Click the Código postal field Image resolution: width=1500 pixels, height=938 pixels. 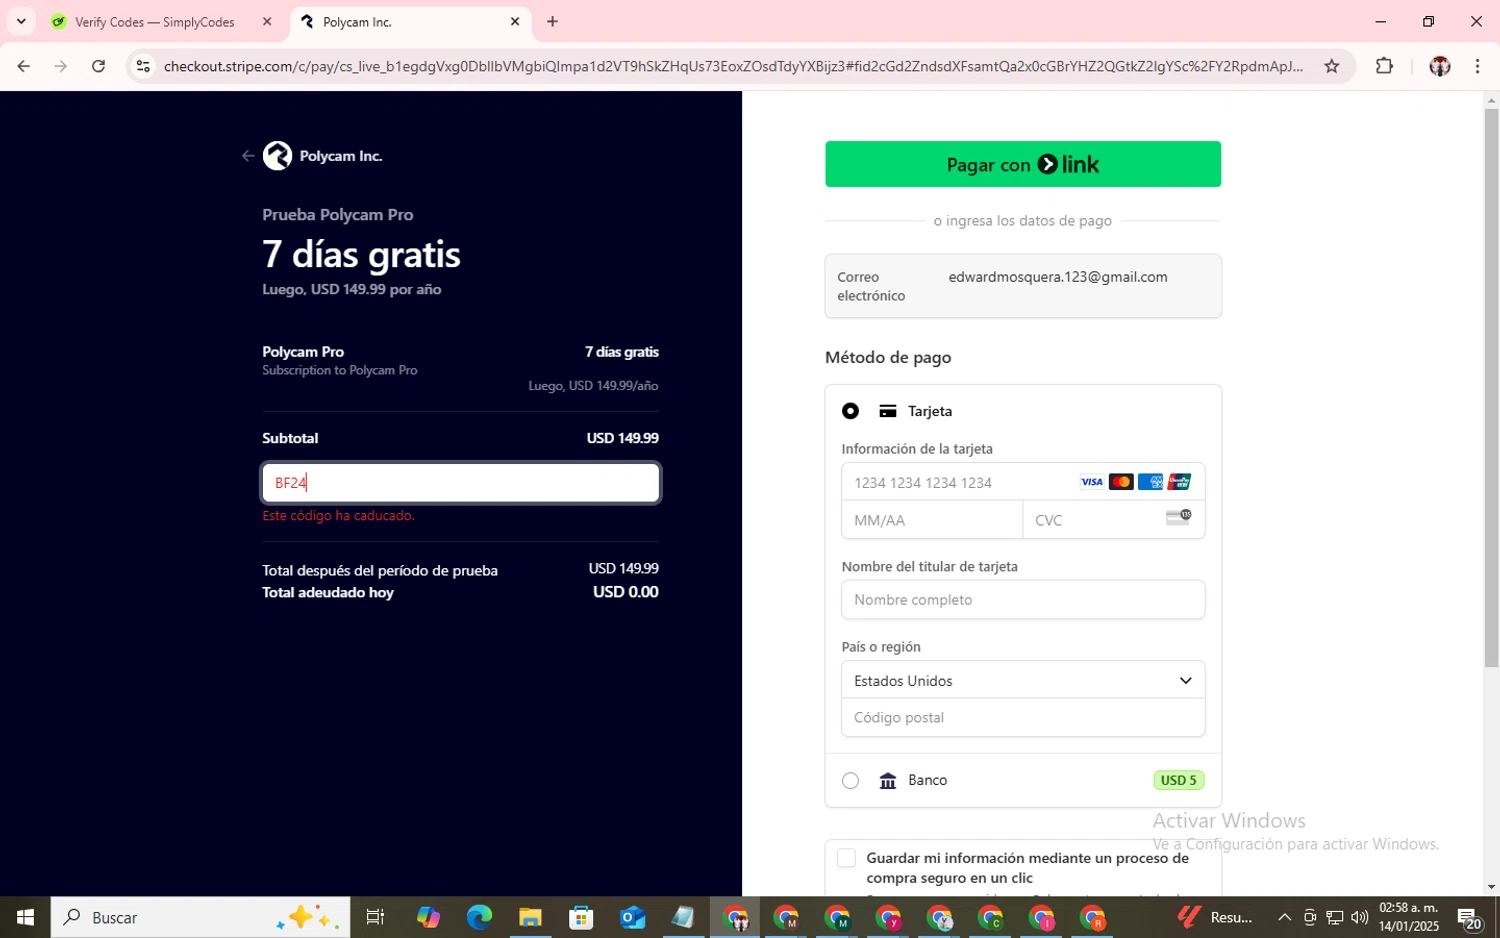click(1023, 718)
